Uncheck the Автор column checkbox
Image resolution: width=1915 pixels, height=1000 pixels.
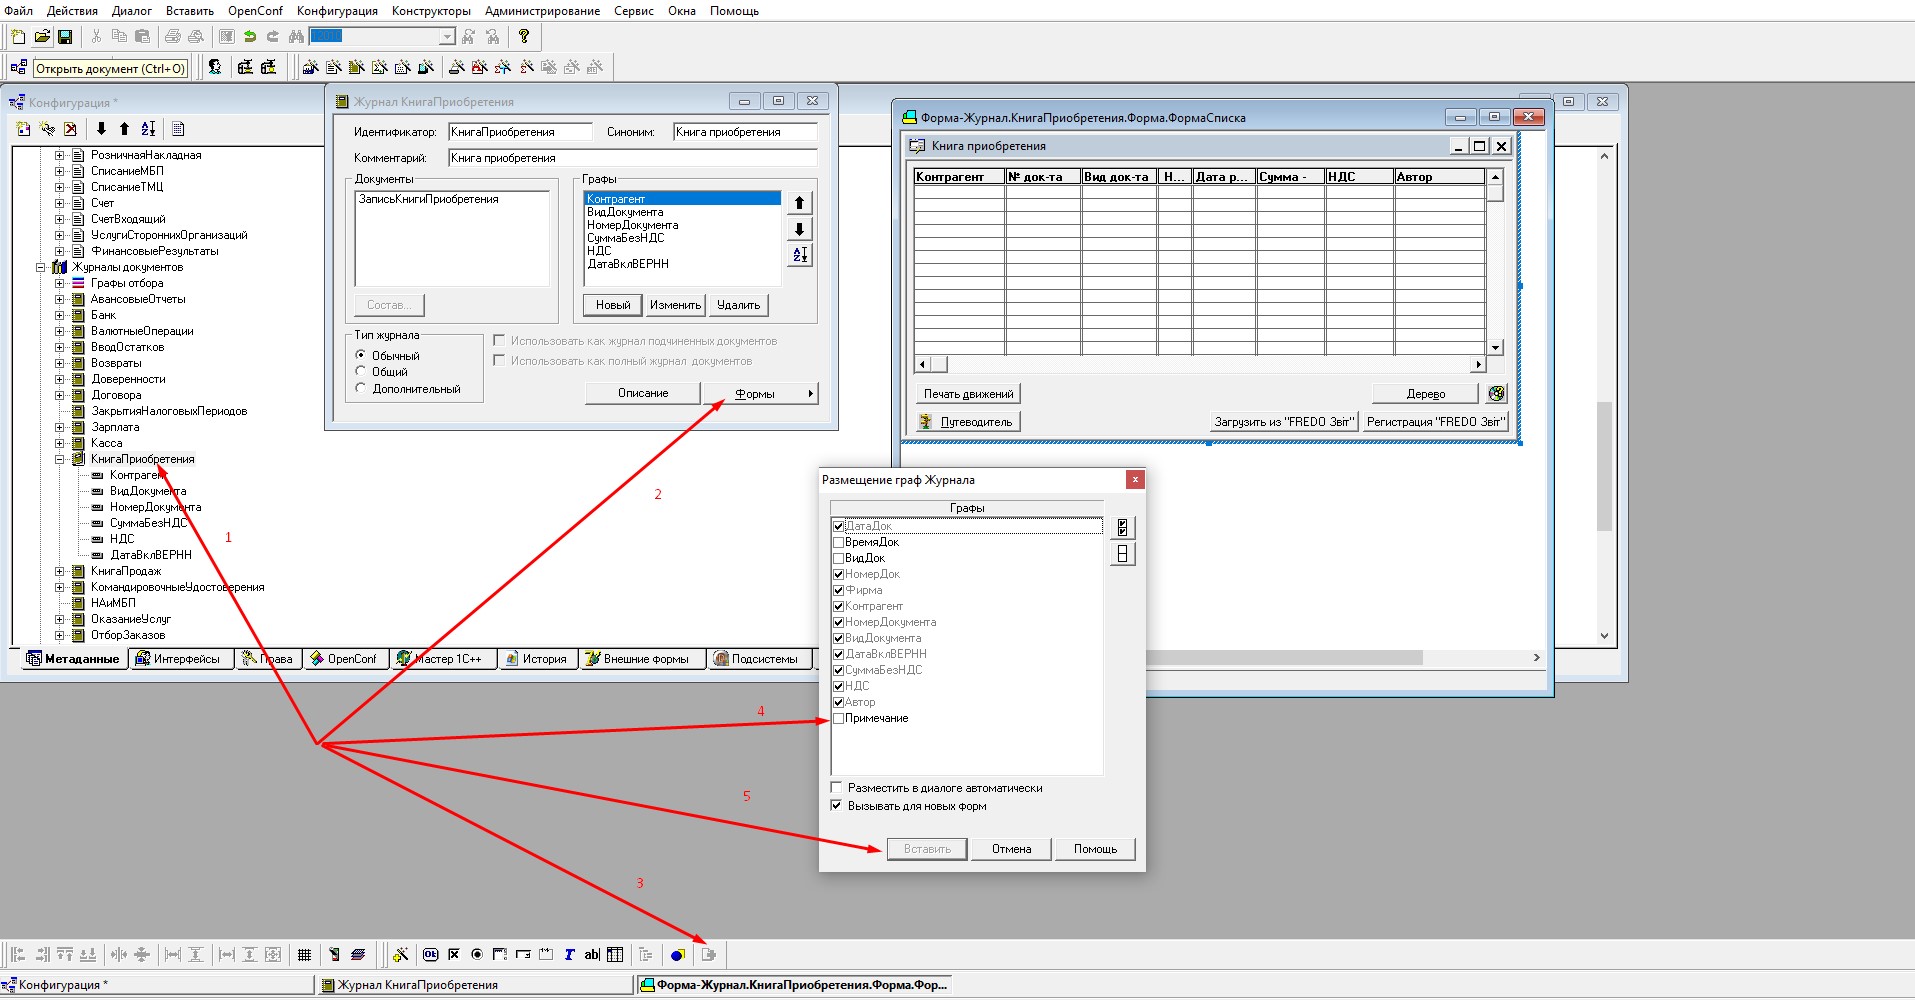pyautogui.click(x=839, y=702)
